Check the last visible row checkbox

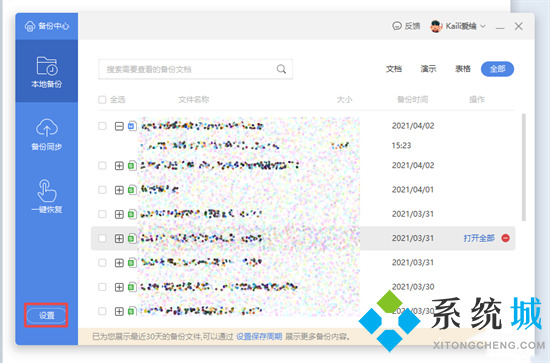tap(102, 311)
